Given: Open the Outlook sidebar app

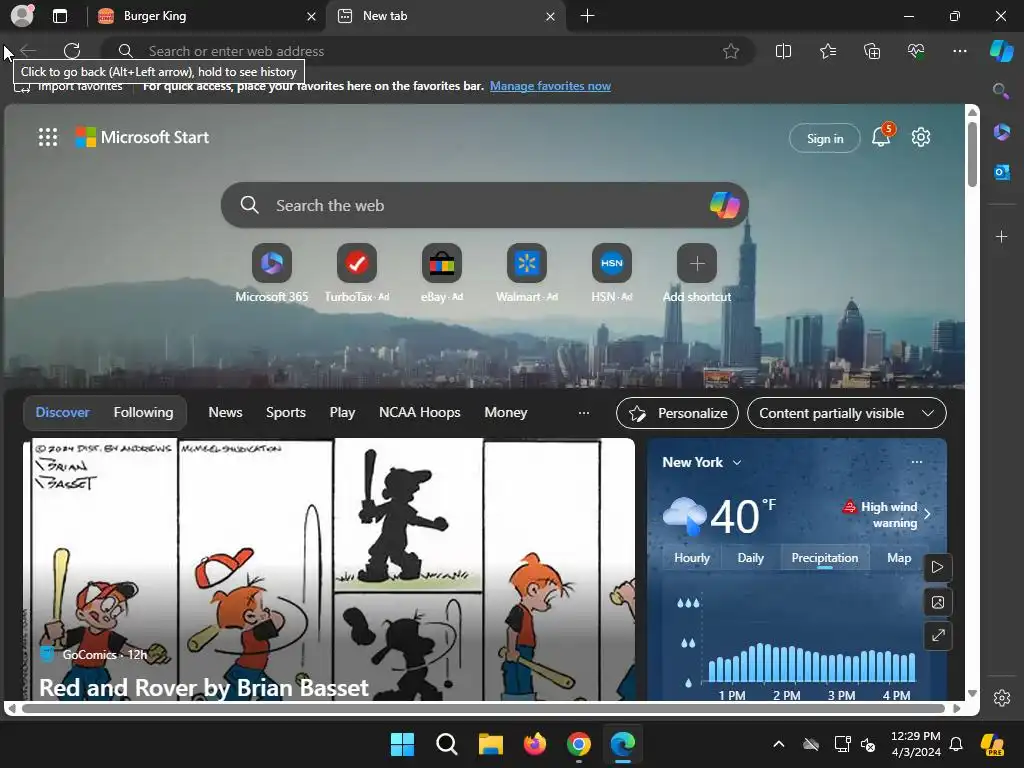Looking at the screenshot, I should pos(1001,172).
